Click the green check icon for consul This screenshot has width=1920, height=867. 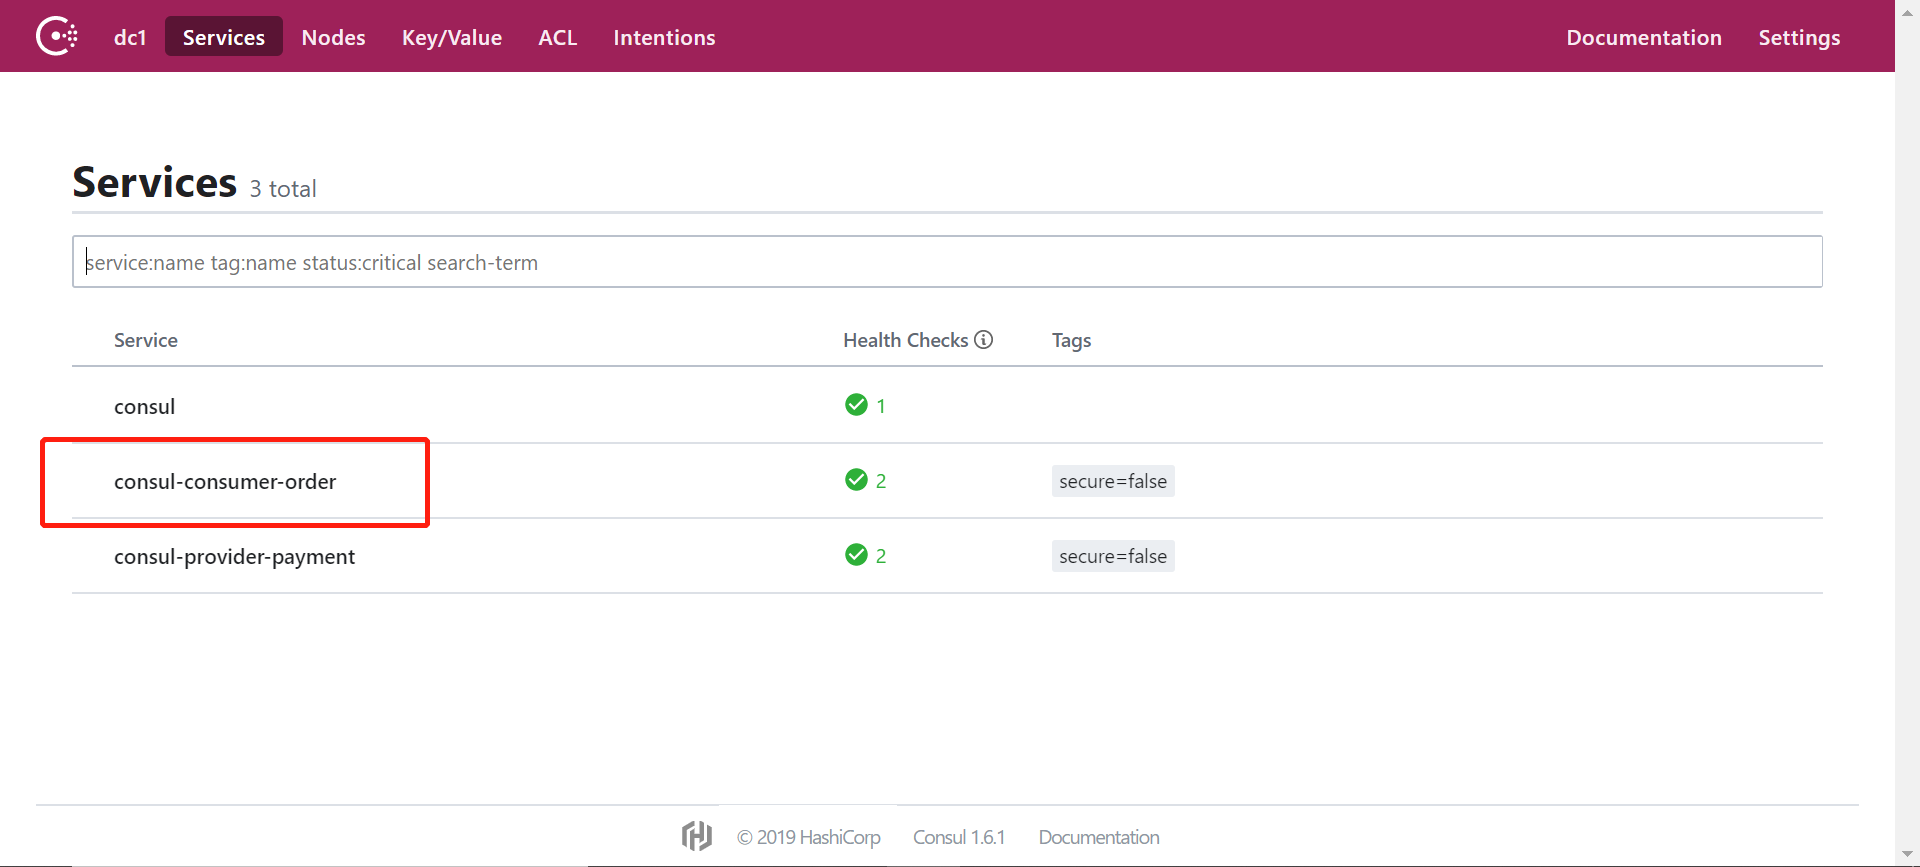856,405
